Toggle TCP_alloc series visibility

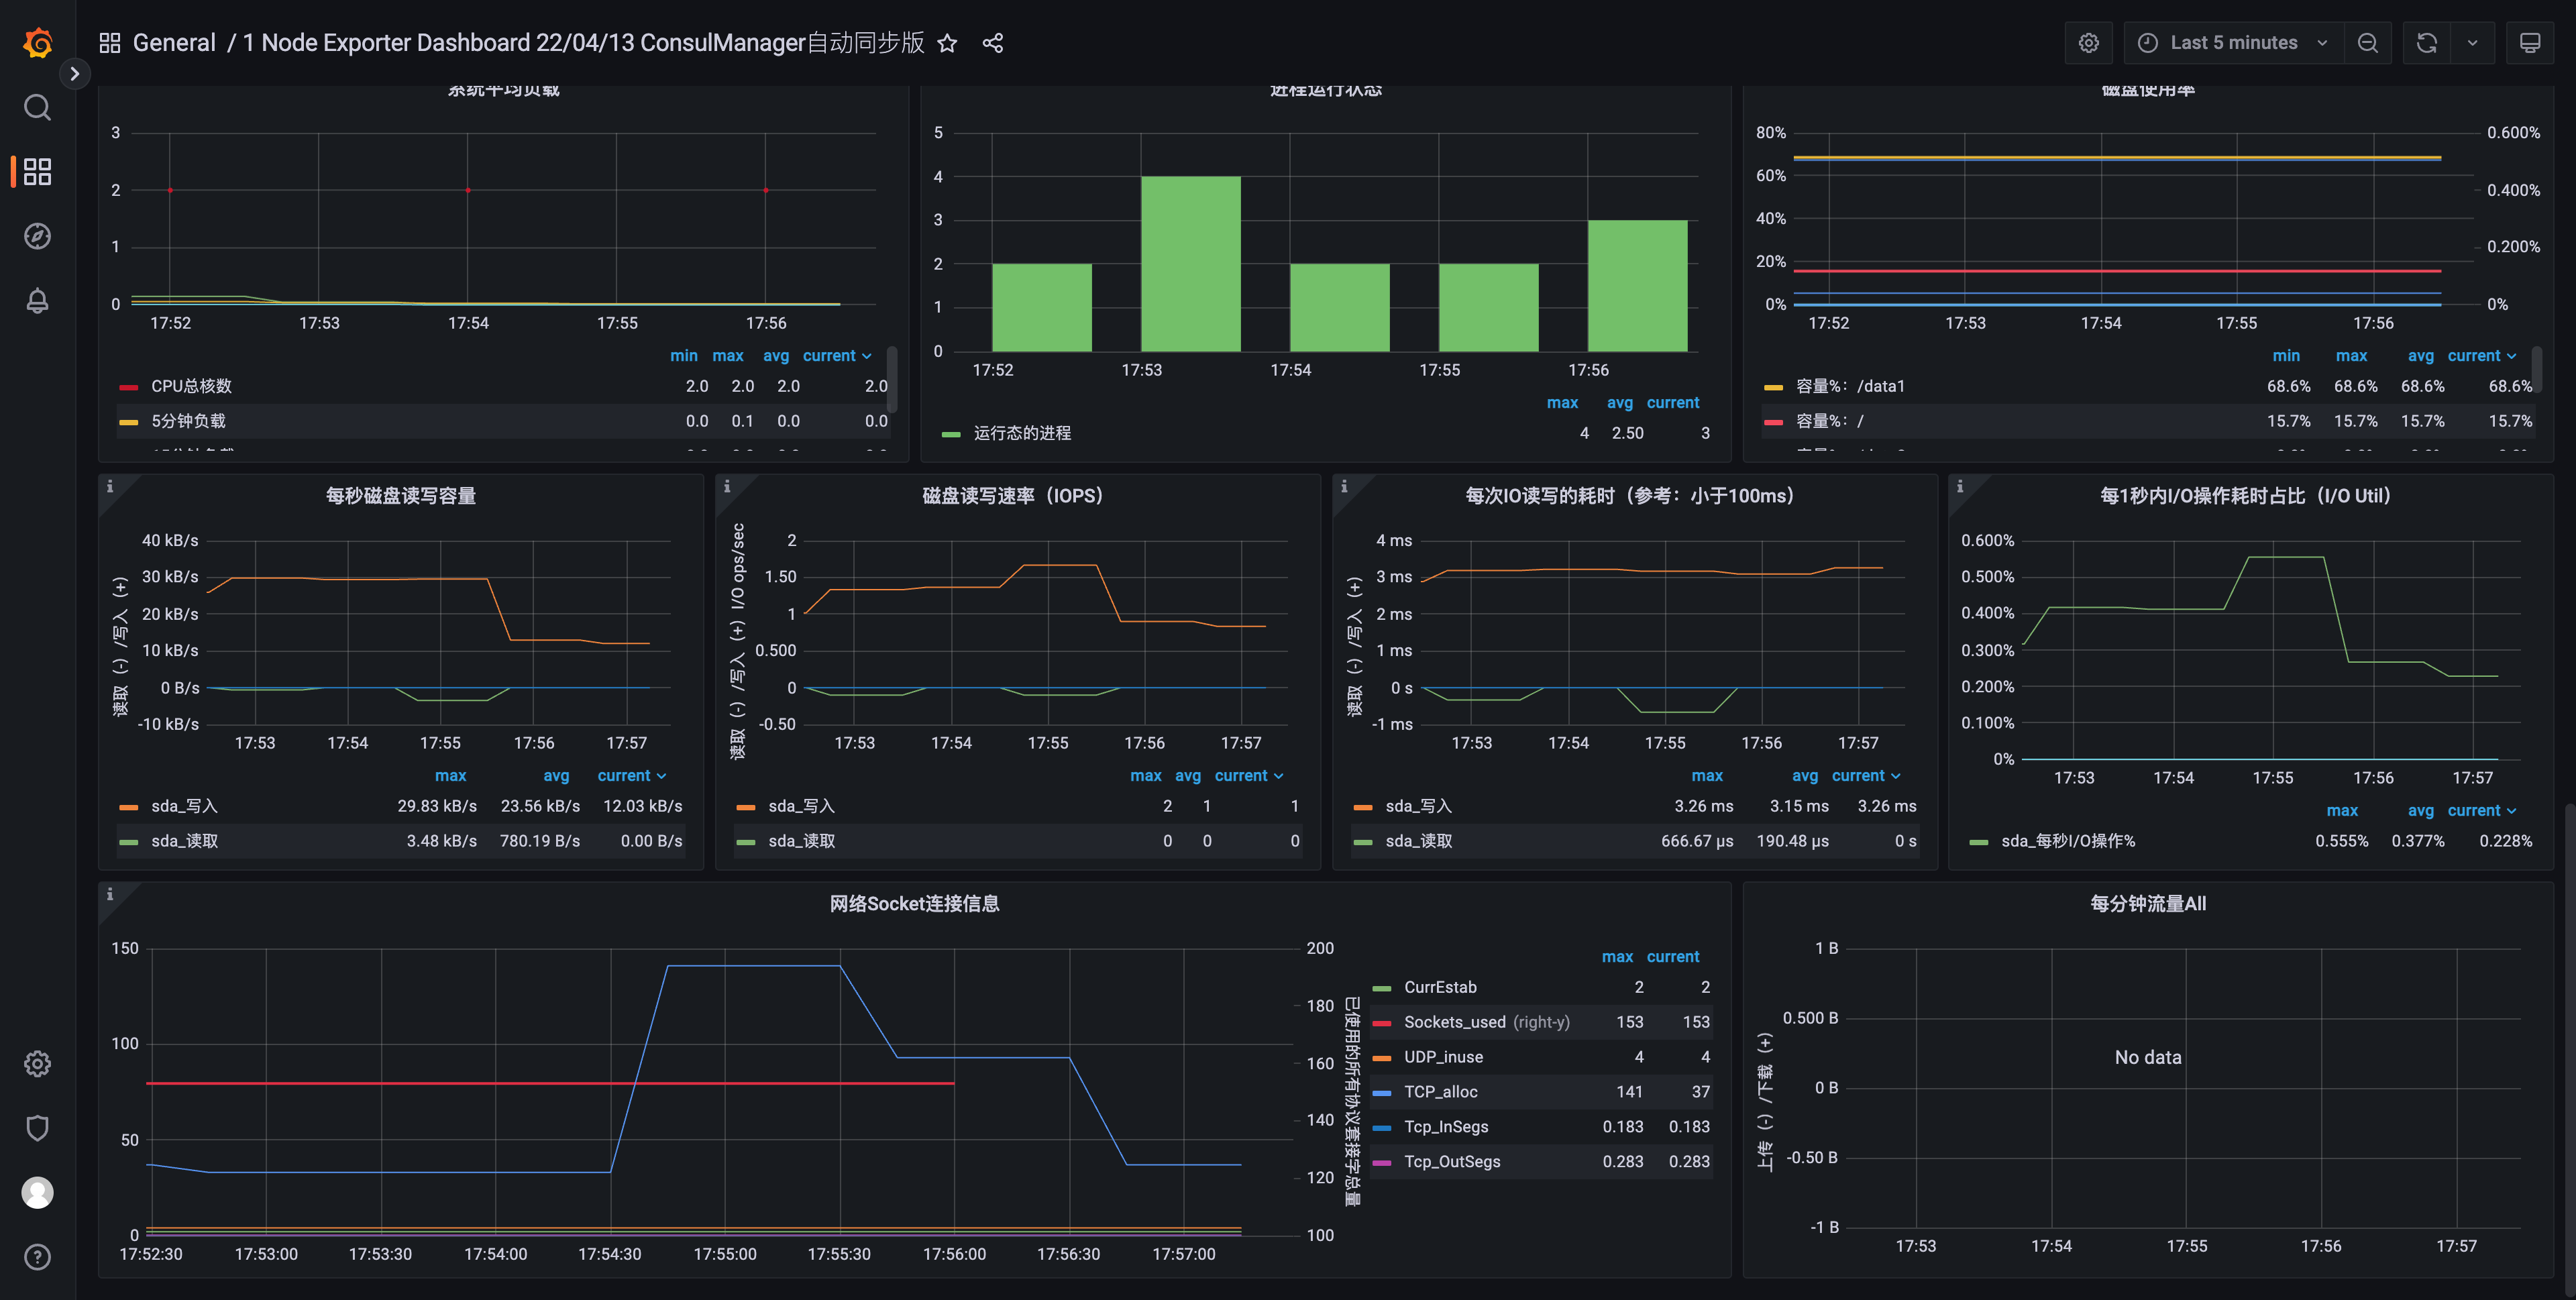pos(1440,1092)
